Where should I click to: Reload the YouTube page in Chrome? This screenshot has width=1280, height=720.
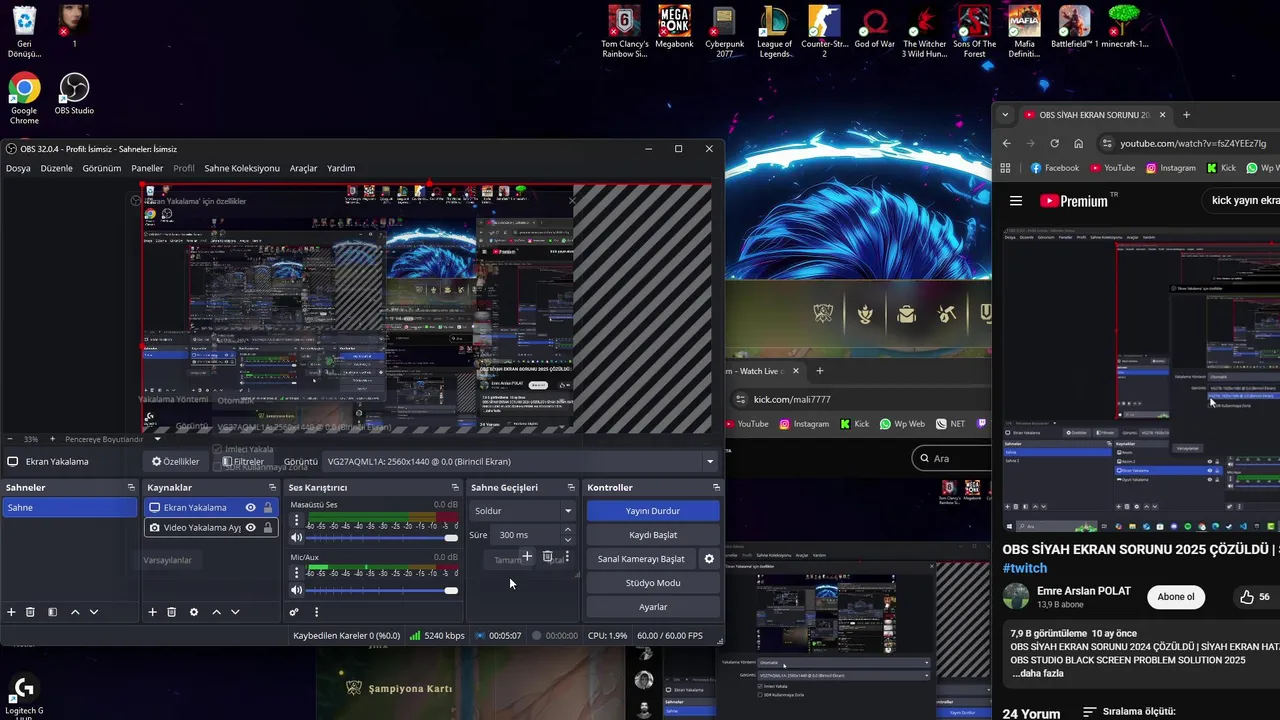[x=1054, y=143]
